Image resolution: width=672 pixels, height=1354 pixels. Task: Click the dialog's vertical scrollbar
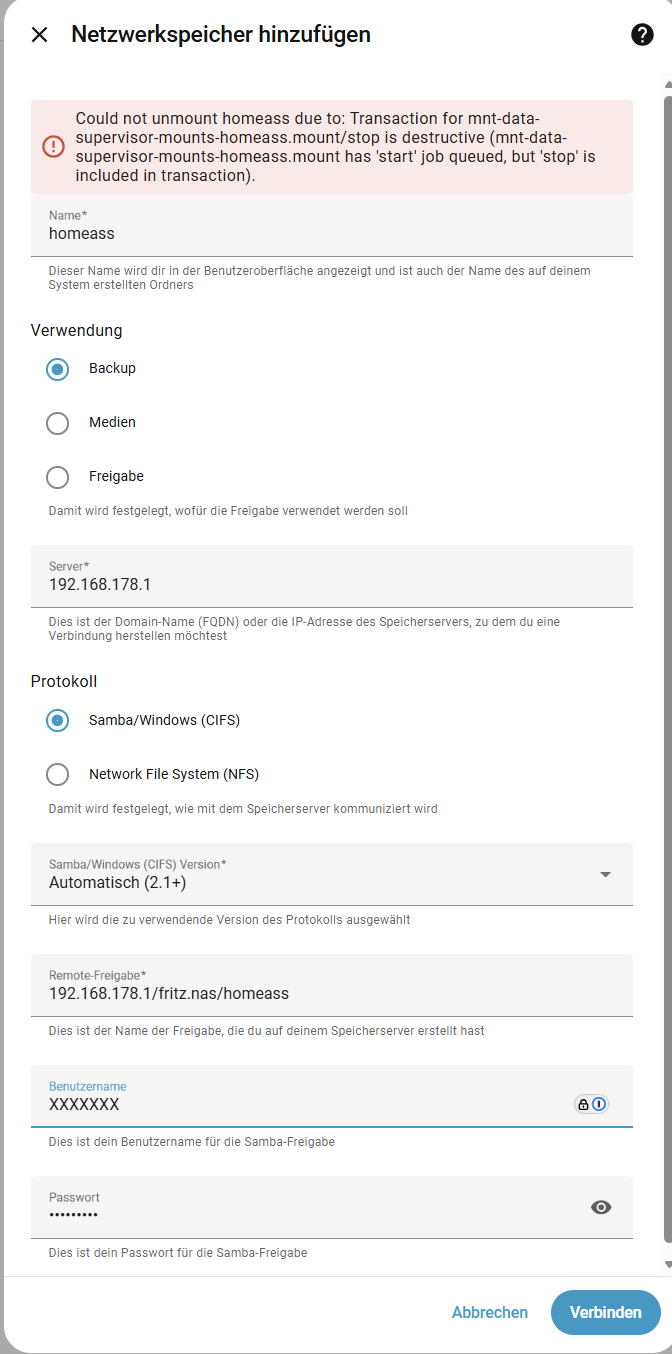(x=668, y=670)
